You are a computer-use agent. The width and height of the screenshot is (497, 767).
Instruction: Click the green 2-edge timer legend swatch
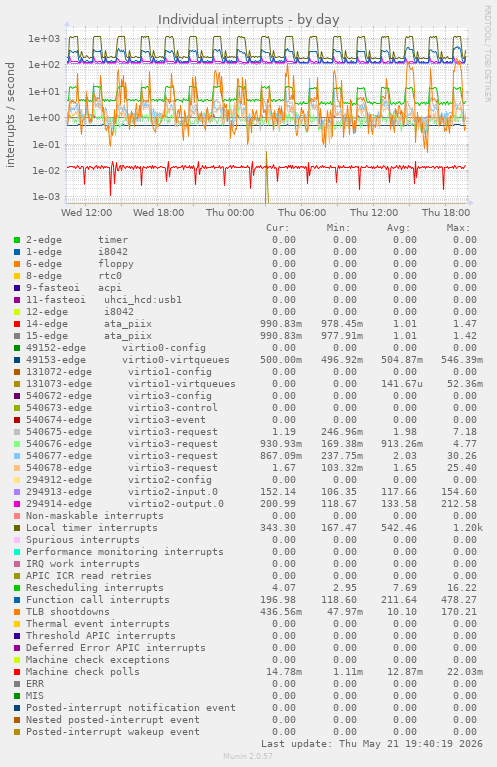click(17, 240)
